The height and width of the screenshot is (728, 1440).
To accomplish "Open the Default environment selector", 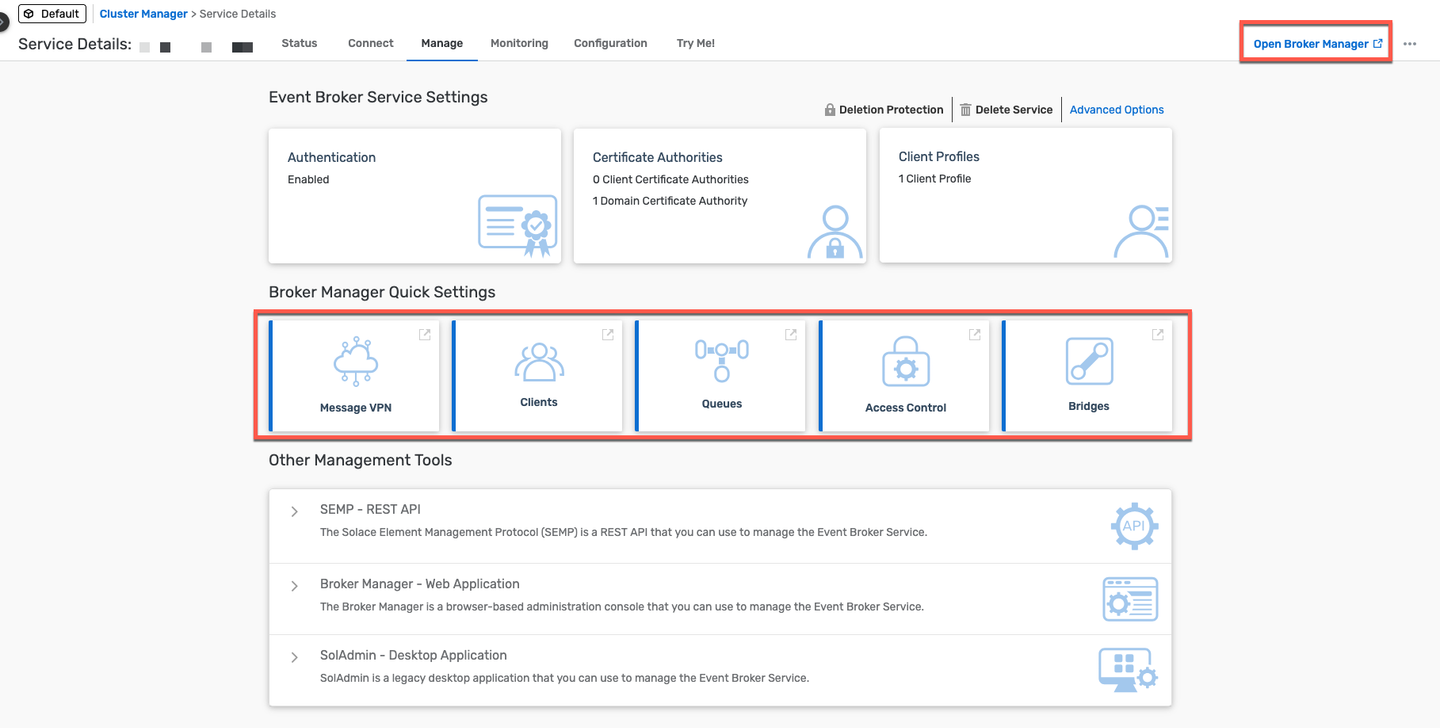I will point(52,14).
